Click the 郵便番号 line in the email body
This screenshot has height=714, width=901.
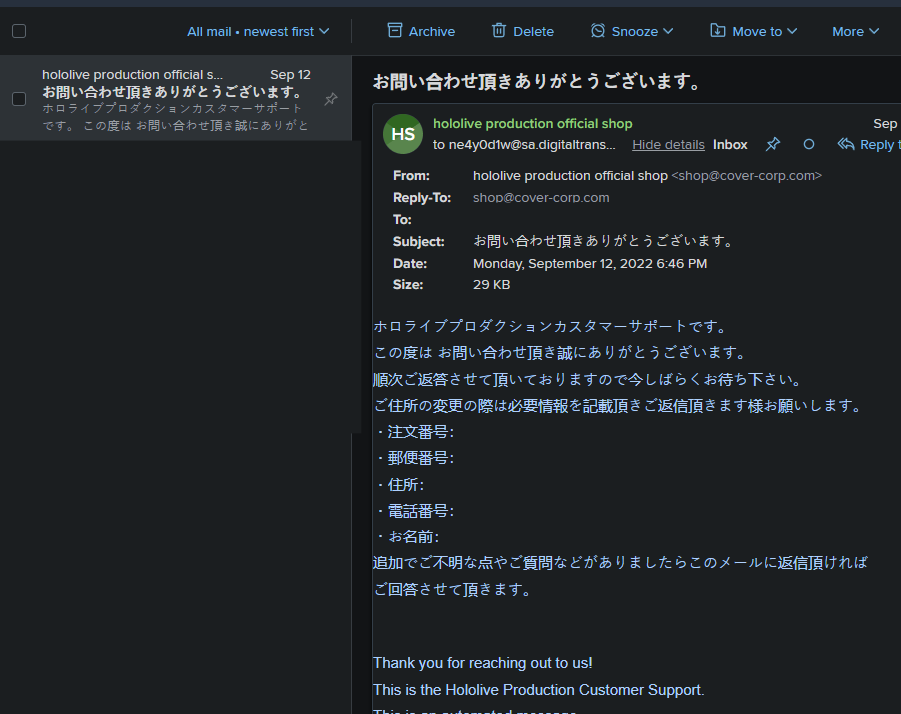(414, 458)
